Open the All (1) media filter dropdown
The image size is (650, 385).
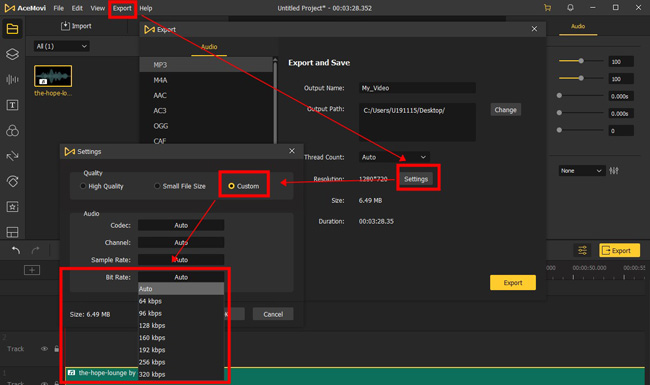(x=61, y=46)
